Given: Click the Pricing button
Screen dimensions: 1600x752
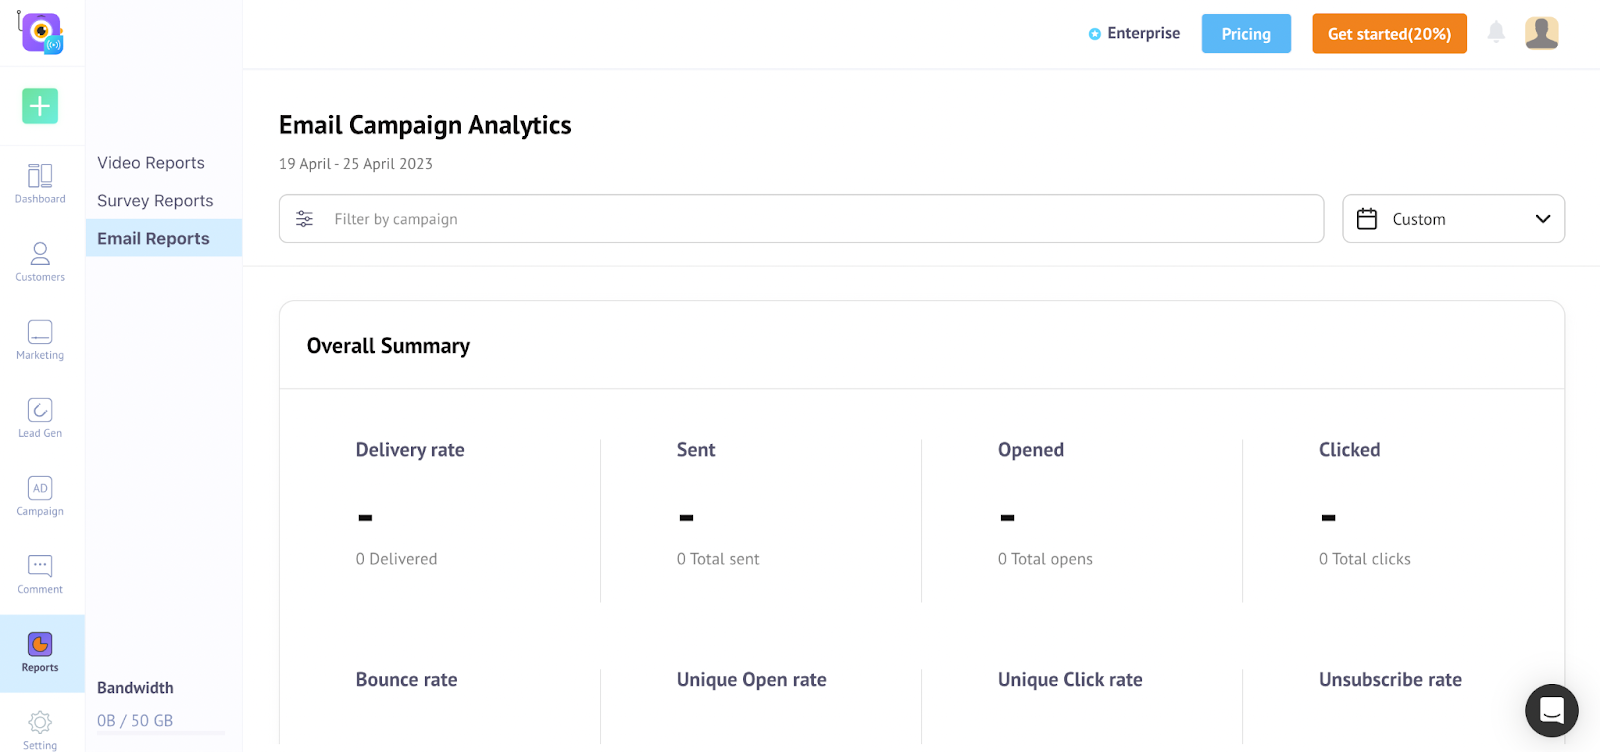Looking at the screenshot, I should coord(1246,34).
